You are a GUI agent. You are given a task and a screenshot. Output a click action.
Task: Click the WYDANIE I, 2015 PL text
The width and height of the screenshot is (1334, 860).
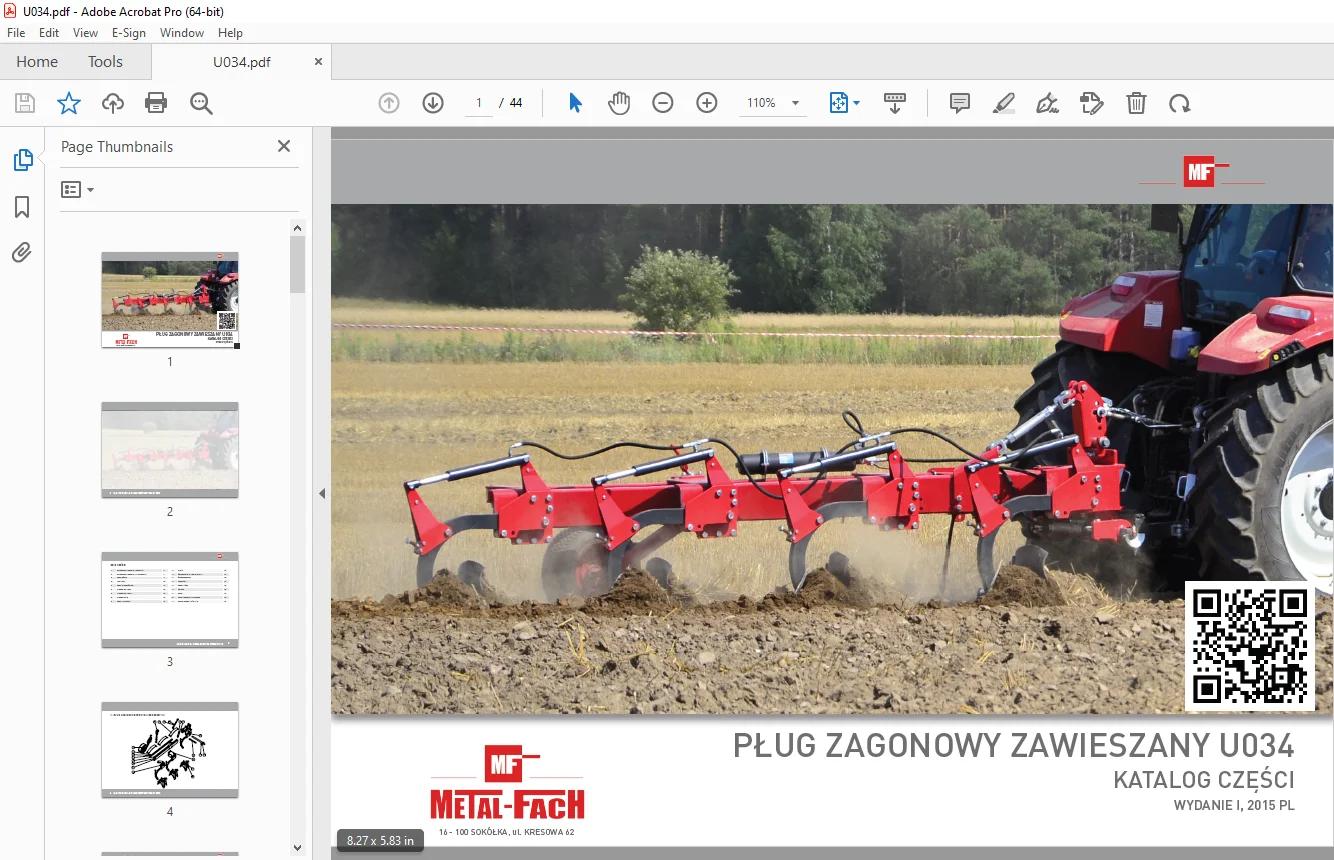pyautogui.click(x=1234, y=806)
